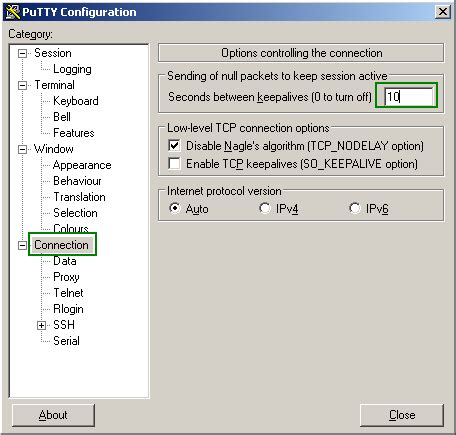The width and height of the screenshot is (456, 435).
Task: Collapse the Connection tree node
Action: click(22, 245)
